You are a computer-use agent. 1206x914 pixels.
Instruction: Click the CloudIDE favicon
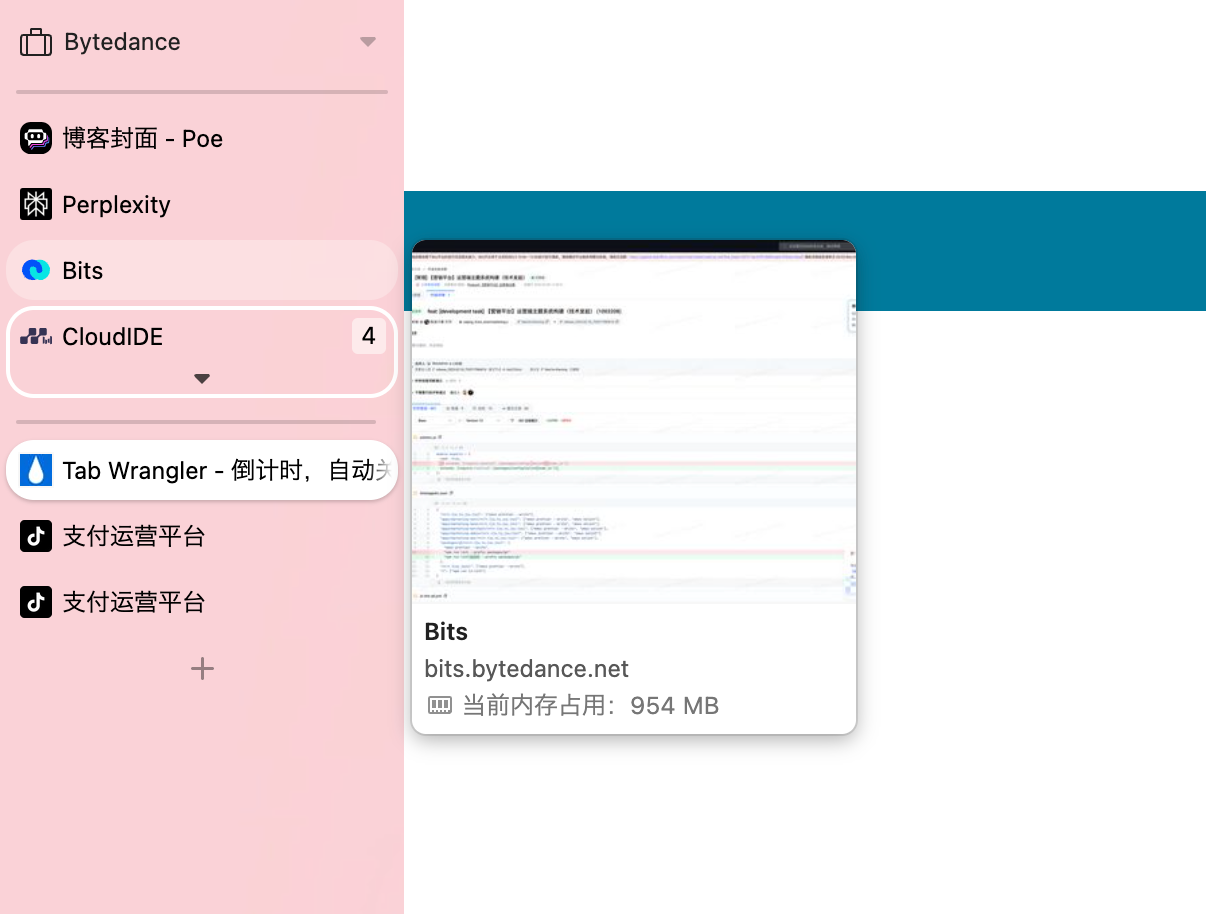tap(36, 336)
